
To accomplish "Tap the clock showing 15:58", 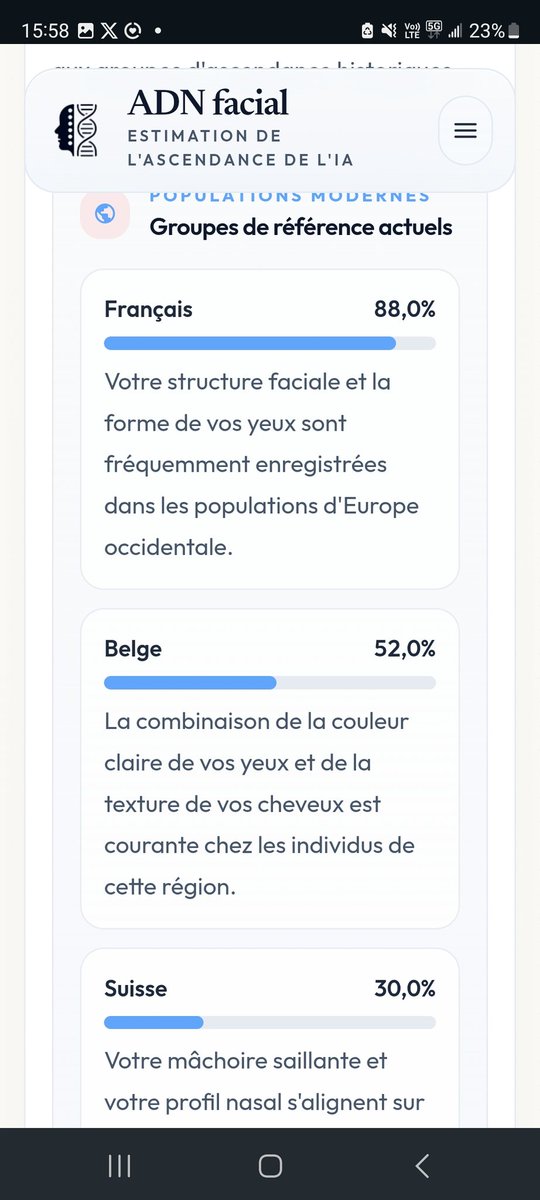I will [x=43, y=31].
